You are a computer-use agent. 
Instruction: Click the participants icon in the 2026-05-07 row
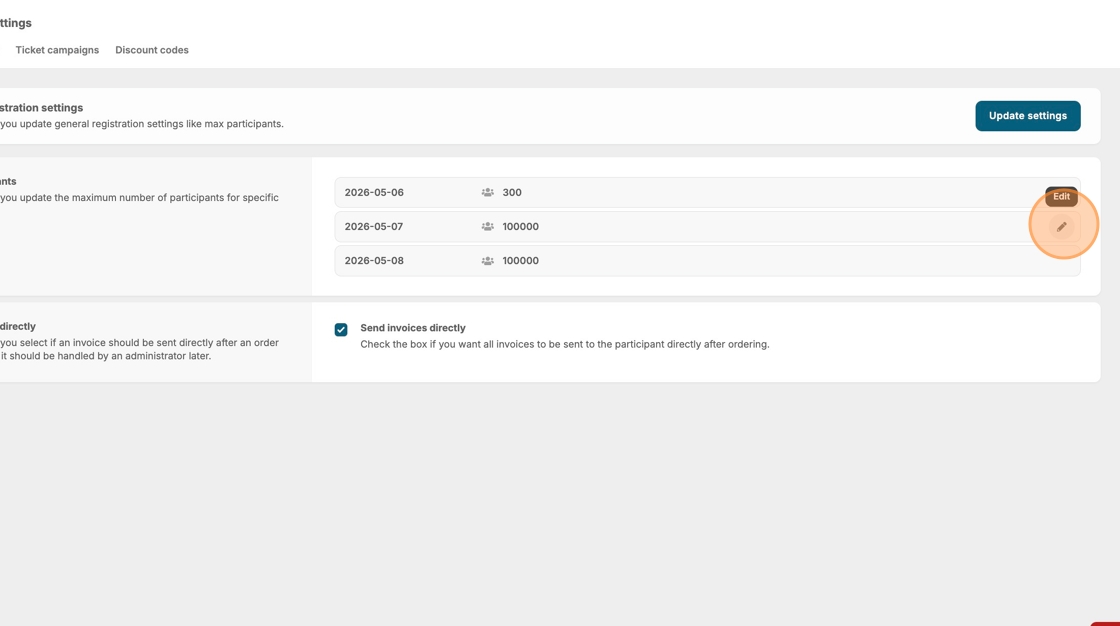[488, 227]
